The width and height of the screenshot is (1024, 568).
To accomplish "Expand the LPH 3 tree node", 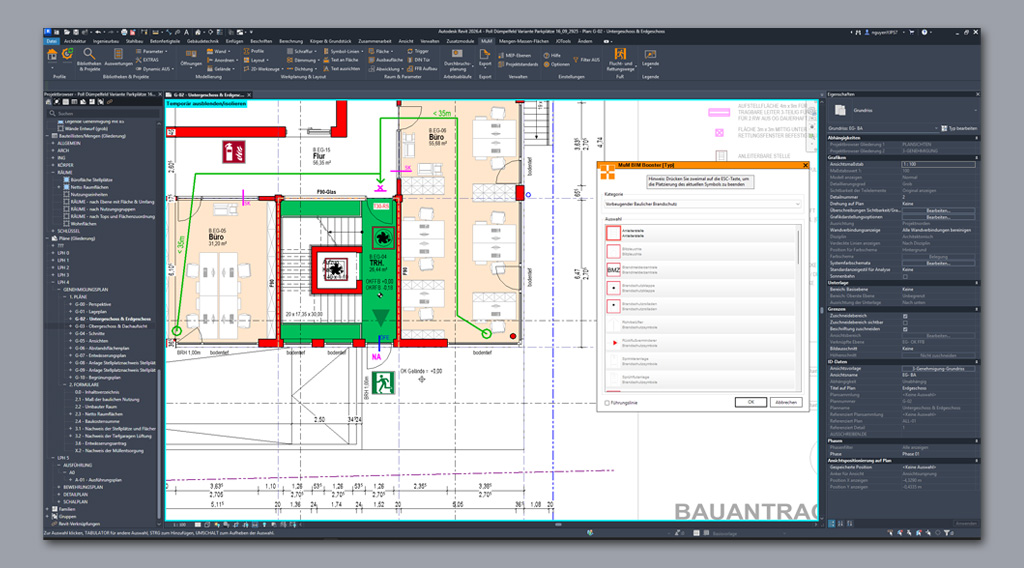I will click(x=54, y=275).
